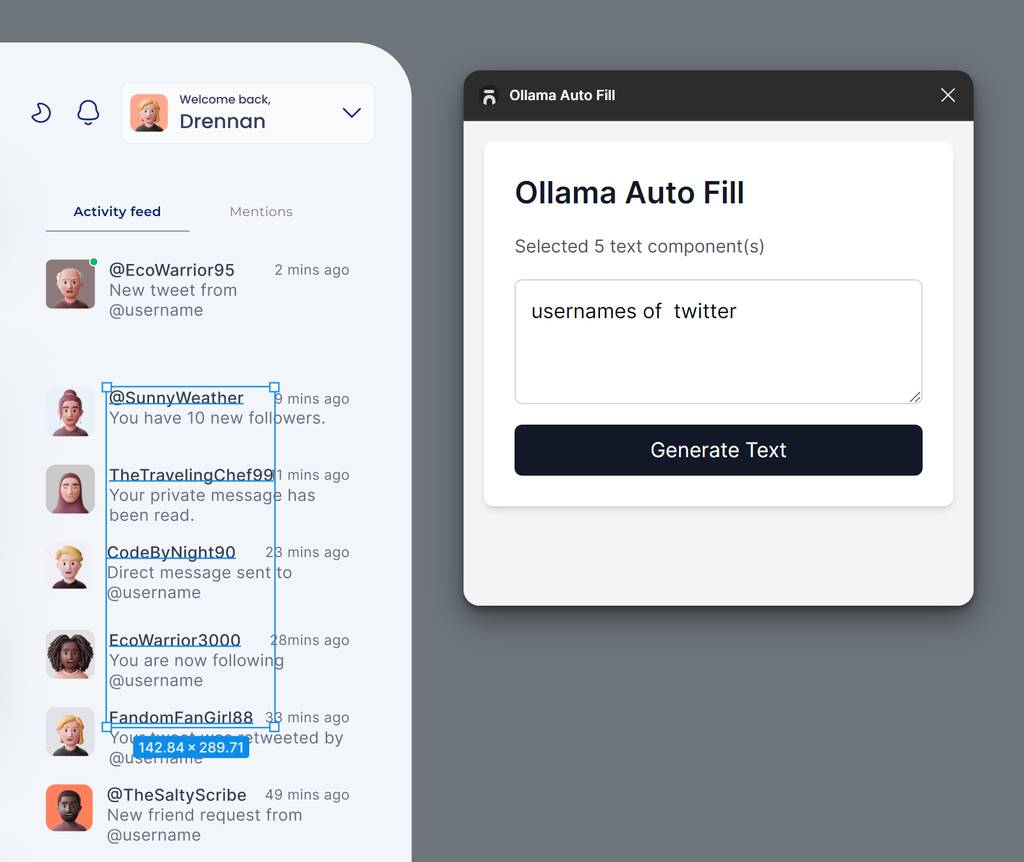Click the Ollama plugin logo icon

tap(489, 96)
